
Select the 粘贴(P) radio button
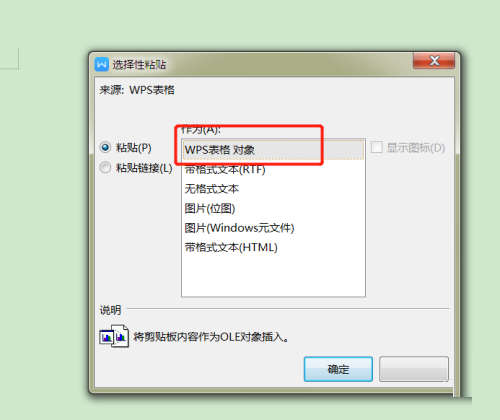(105, 147)
